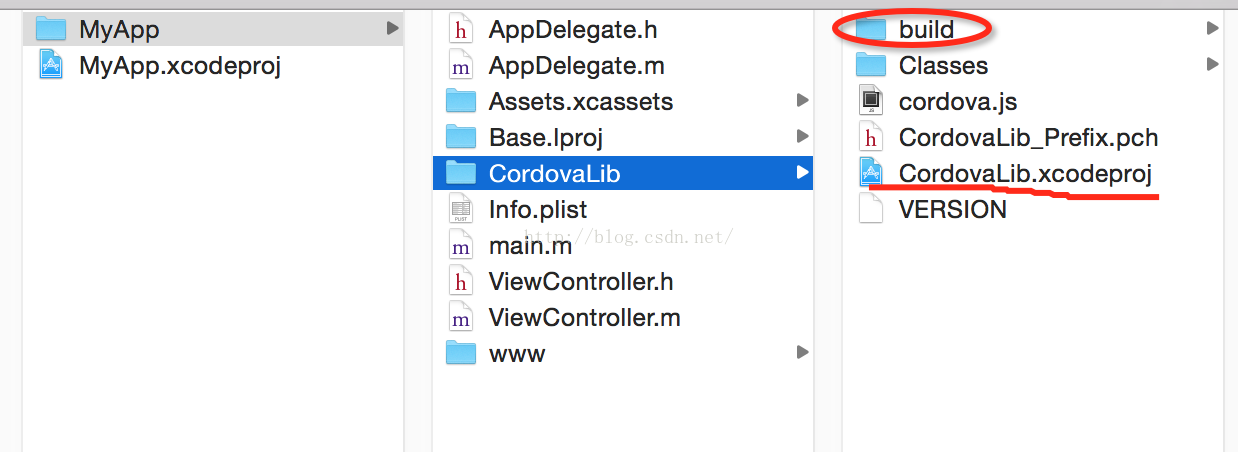Select the ViewController.h file name
The image size is (1238, 452).
(x=581, y=282)
